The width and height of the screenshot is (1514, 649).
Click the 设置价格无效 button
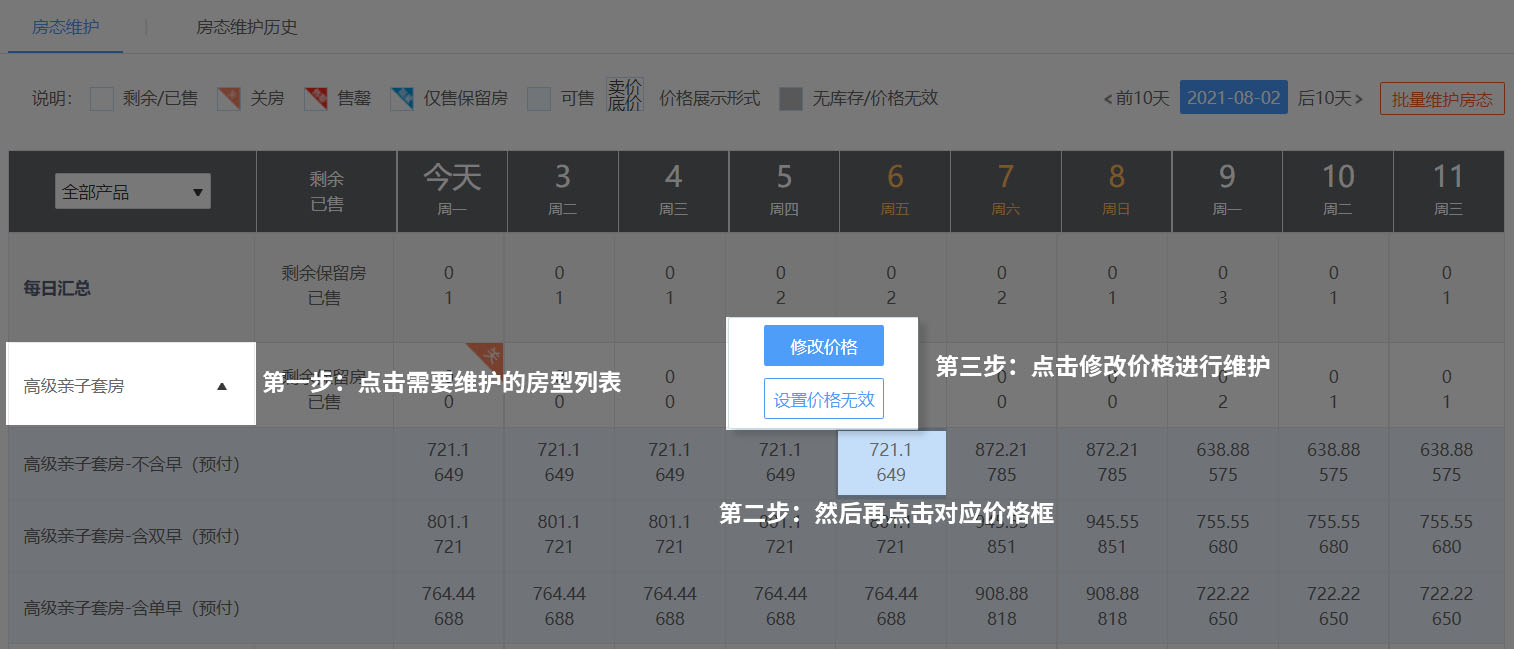point(824,399)
